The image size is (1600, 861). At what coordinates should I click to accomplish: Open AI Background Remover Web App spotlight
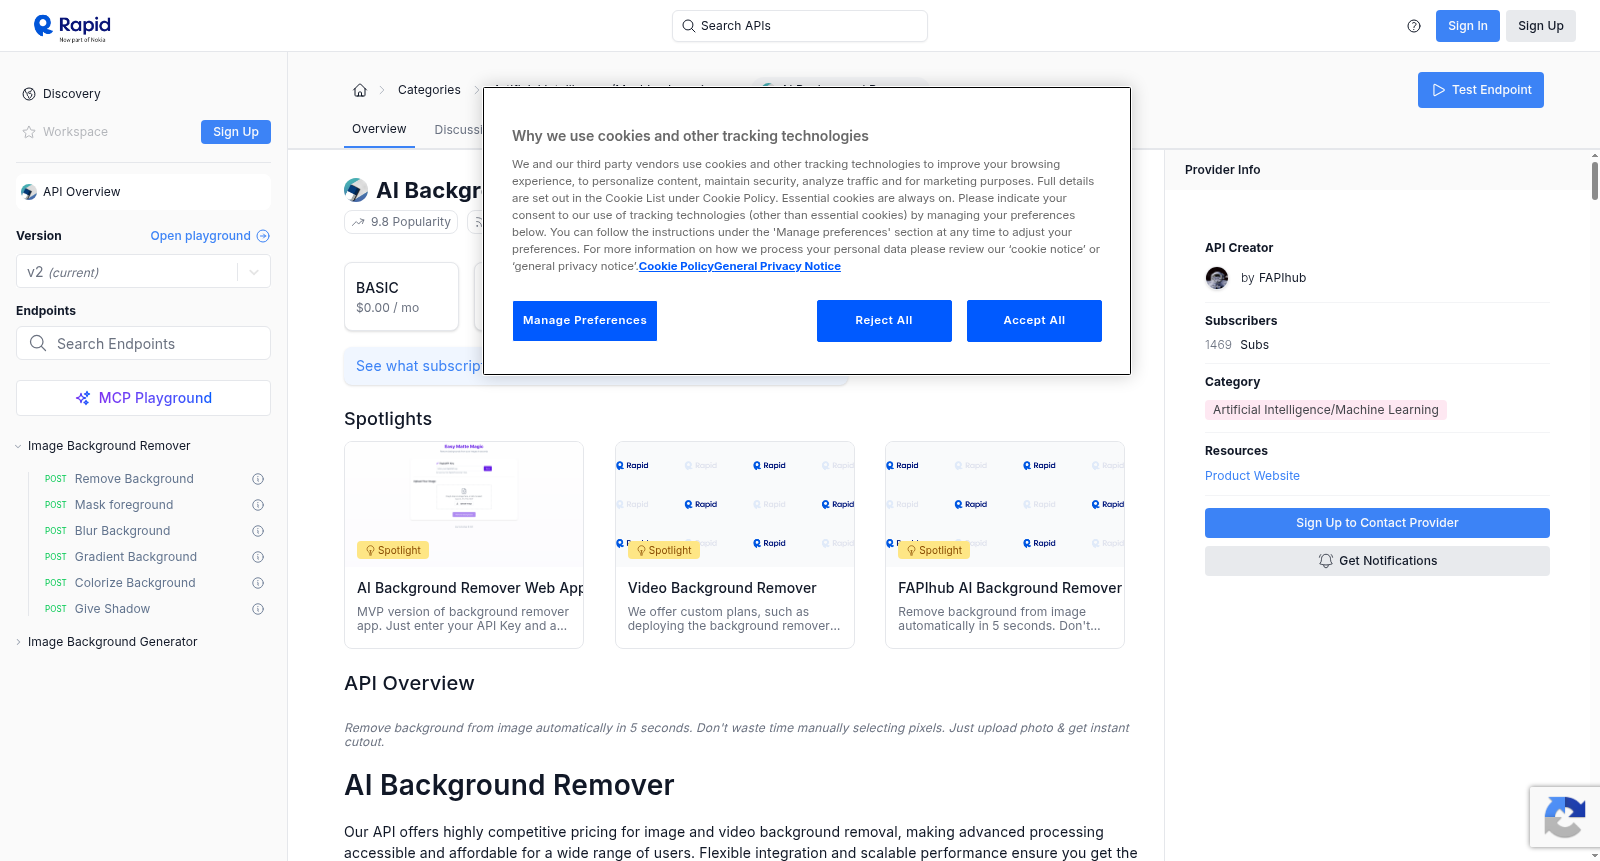[x=464, y=545]
